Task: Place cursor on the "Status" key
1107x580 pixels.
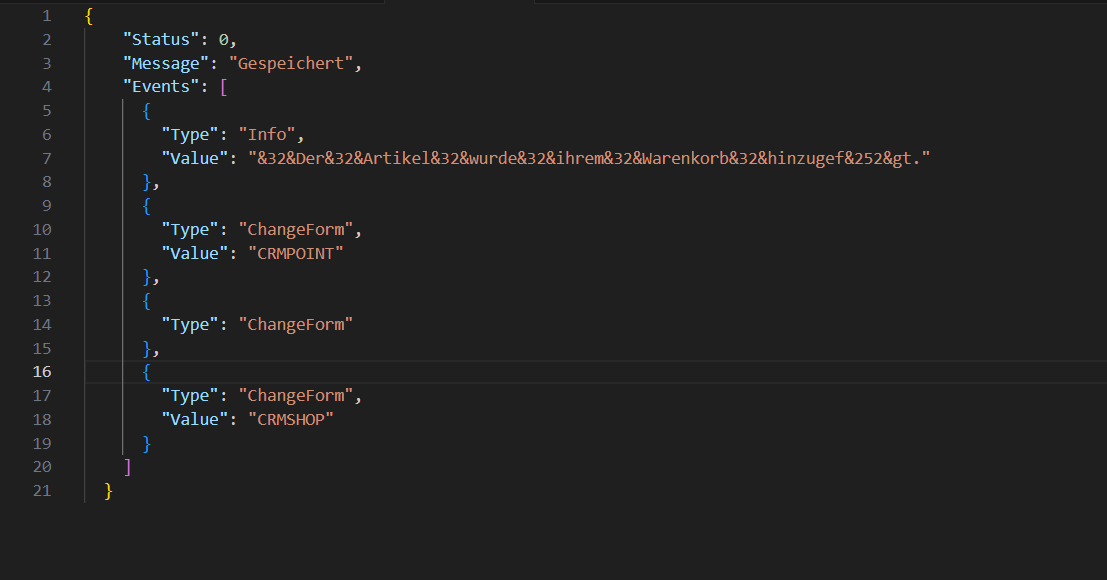Action: click(160, 40)
